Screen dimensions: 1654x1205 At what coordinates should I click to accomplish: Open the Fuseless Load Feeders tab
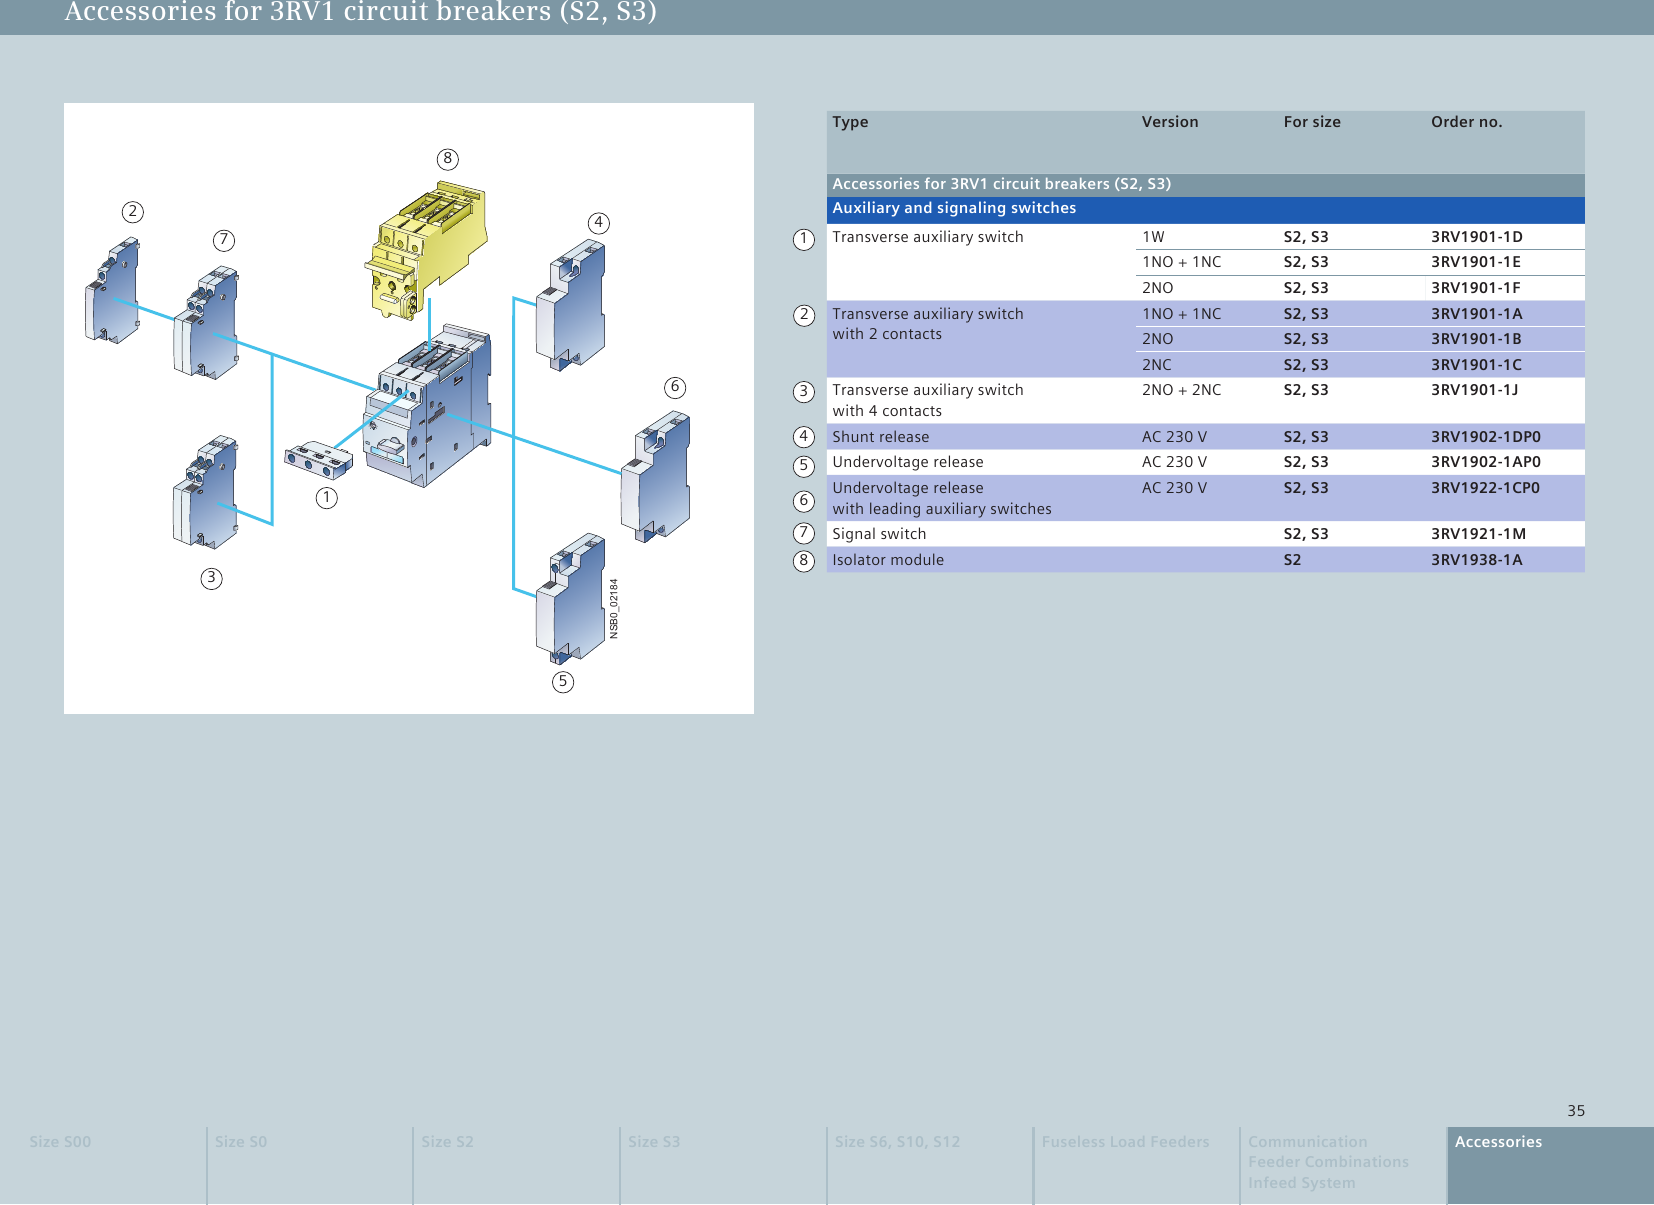(x=1137, y=1165)
